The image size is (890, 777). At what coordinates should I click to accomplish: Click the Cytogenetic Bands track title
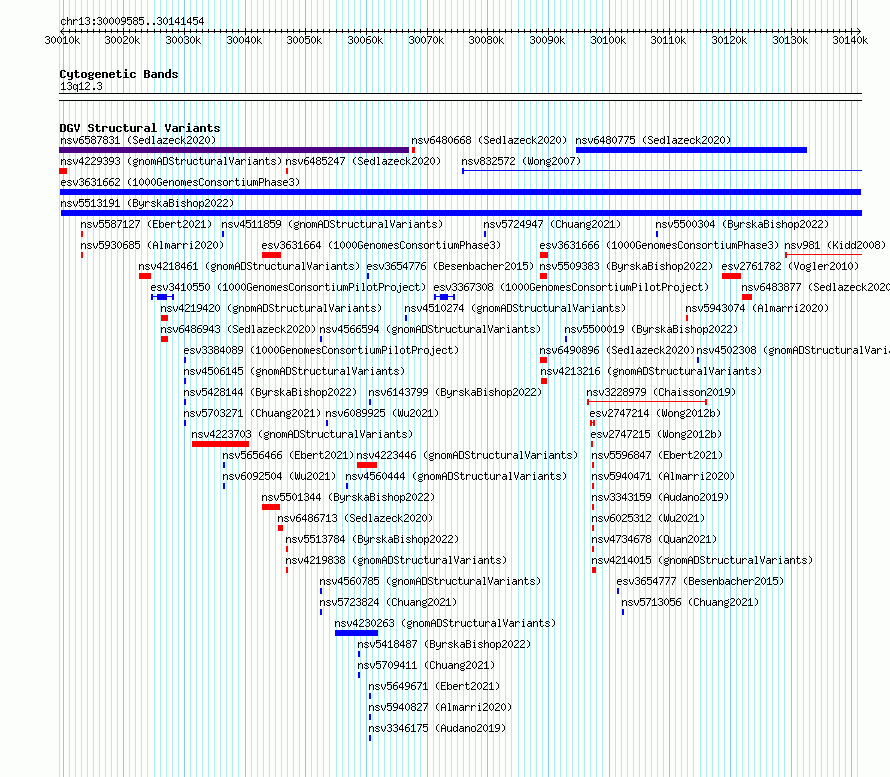click(119, 74)
